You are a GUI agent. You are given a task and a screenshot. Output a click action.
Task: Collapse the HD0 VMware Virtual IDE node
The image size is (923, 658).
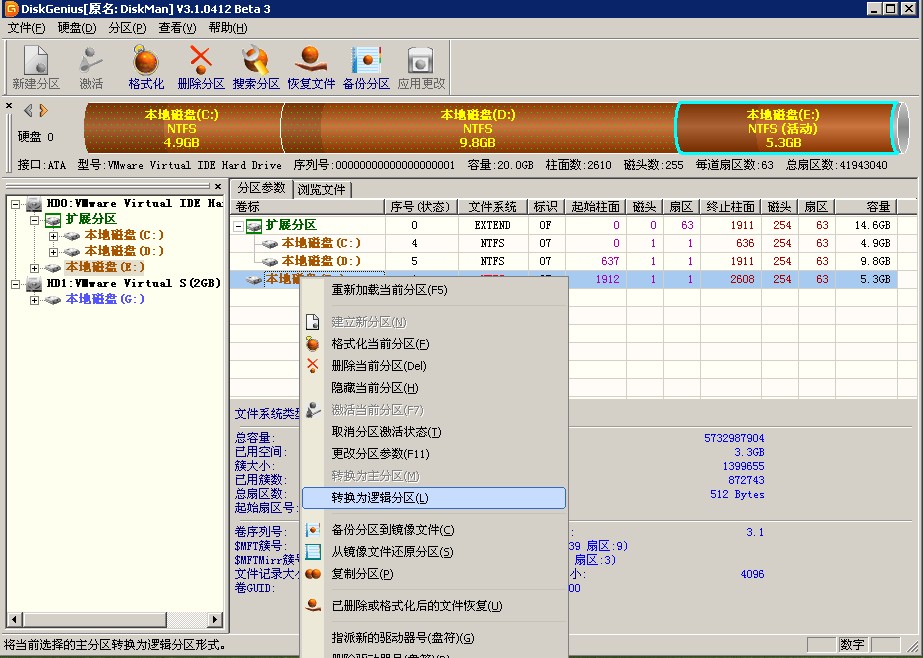(x=16, y=204)
